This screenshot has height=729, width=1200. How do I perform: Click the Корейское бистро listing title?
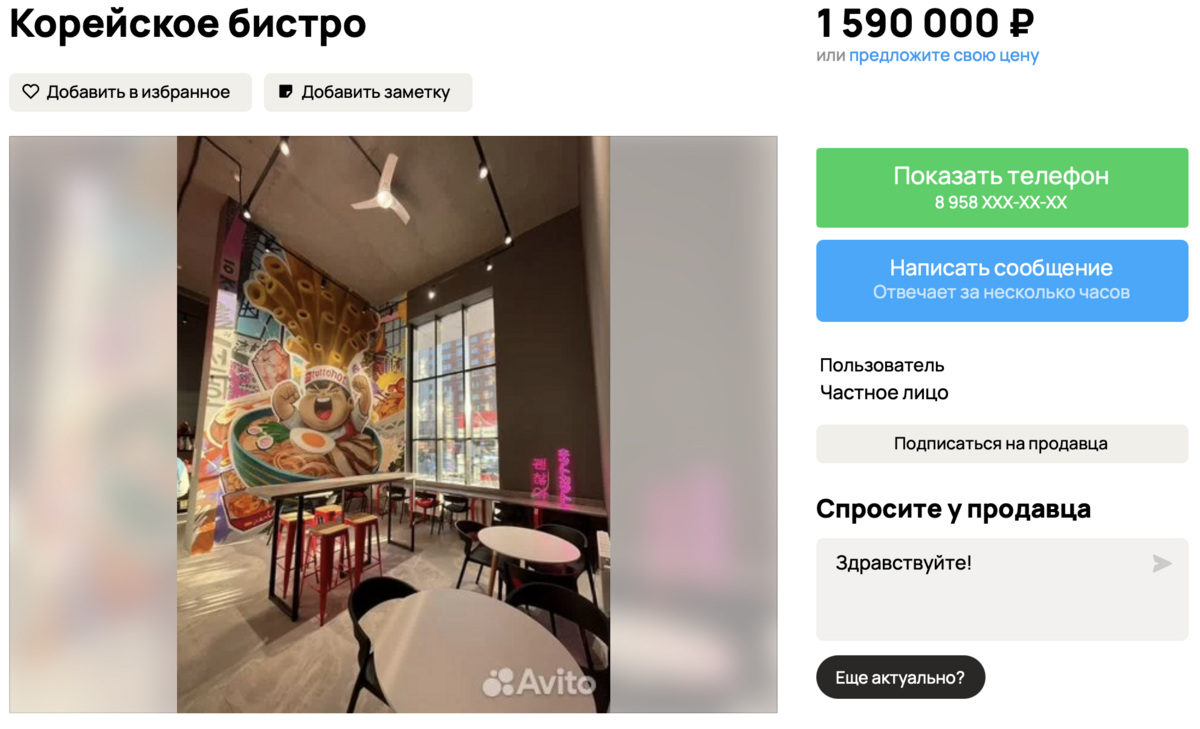pyautogui.click(x=188, y=24)
